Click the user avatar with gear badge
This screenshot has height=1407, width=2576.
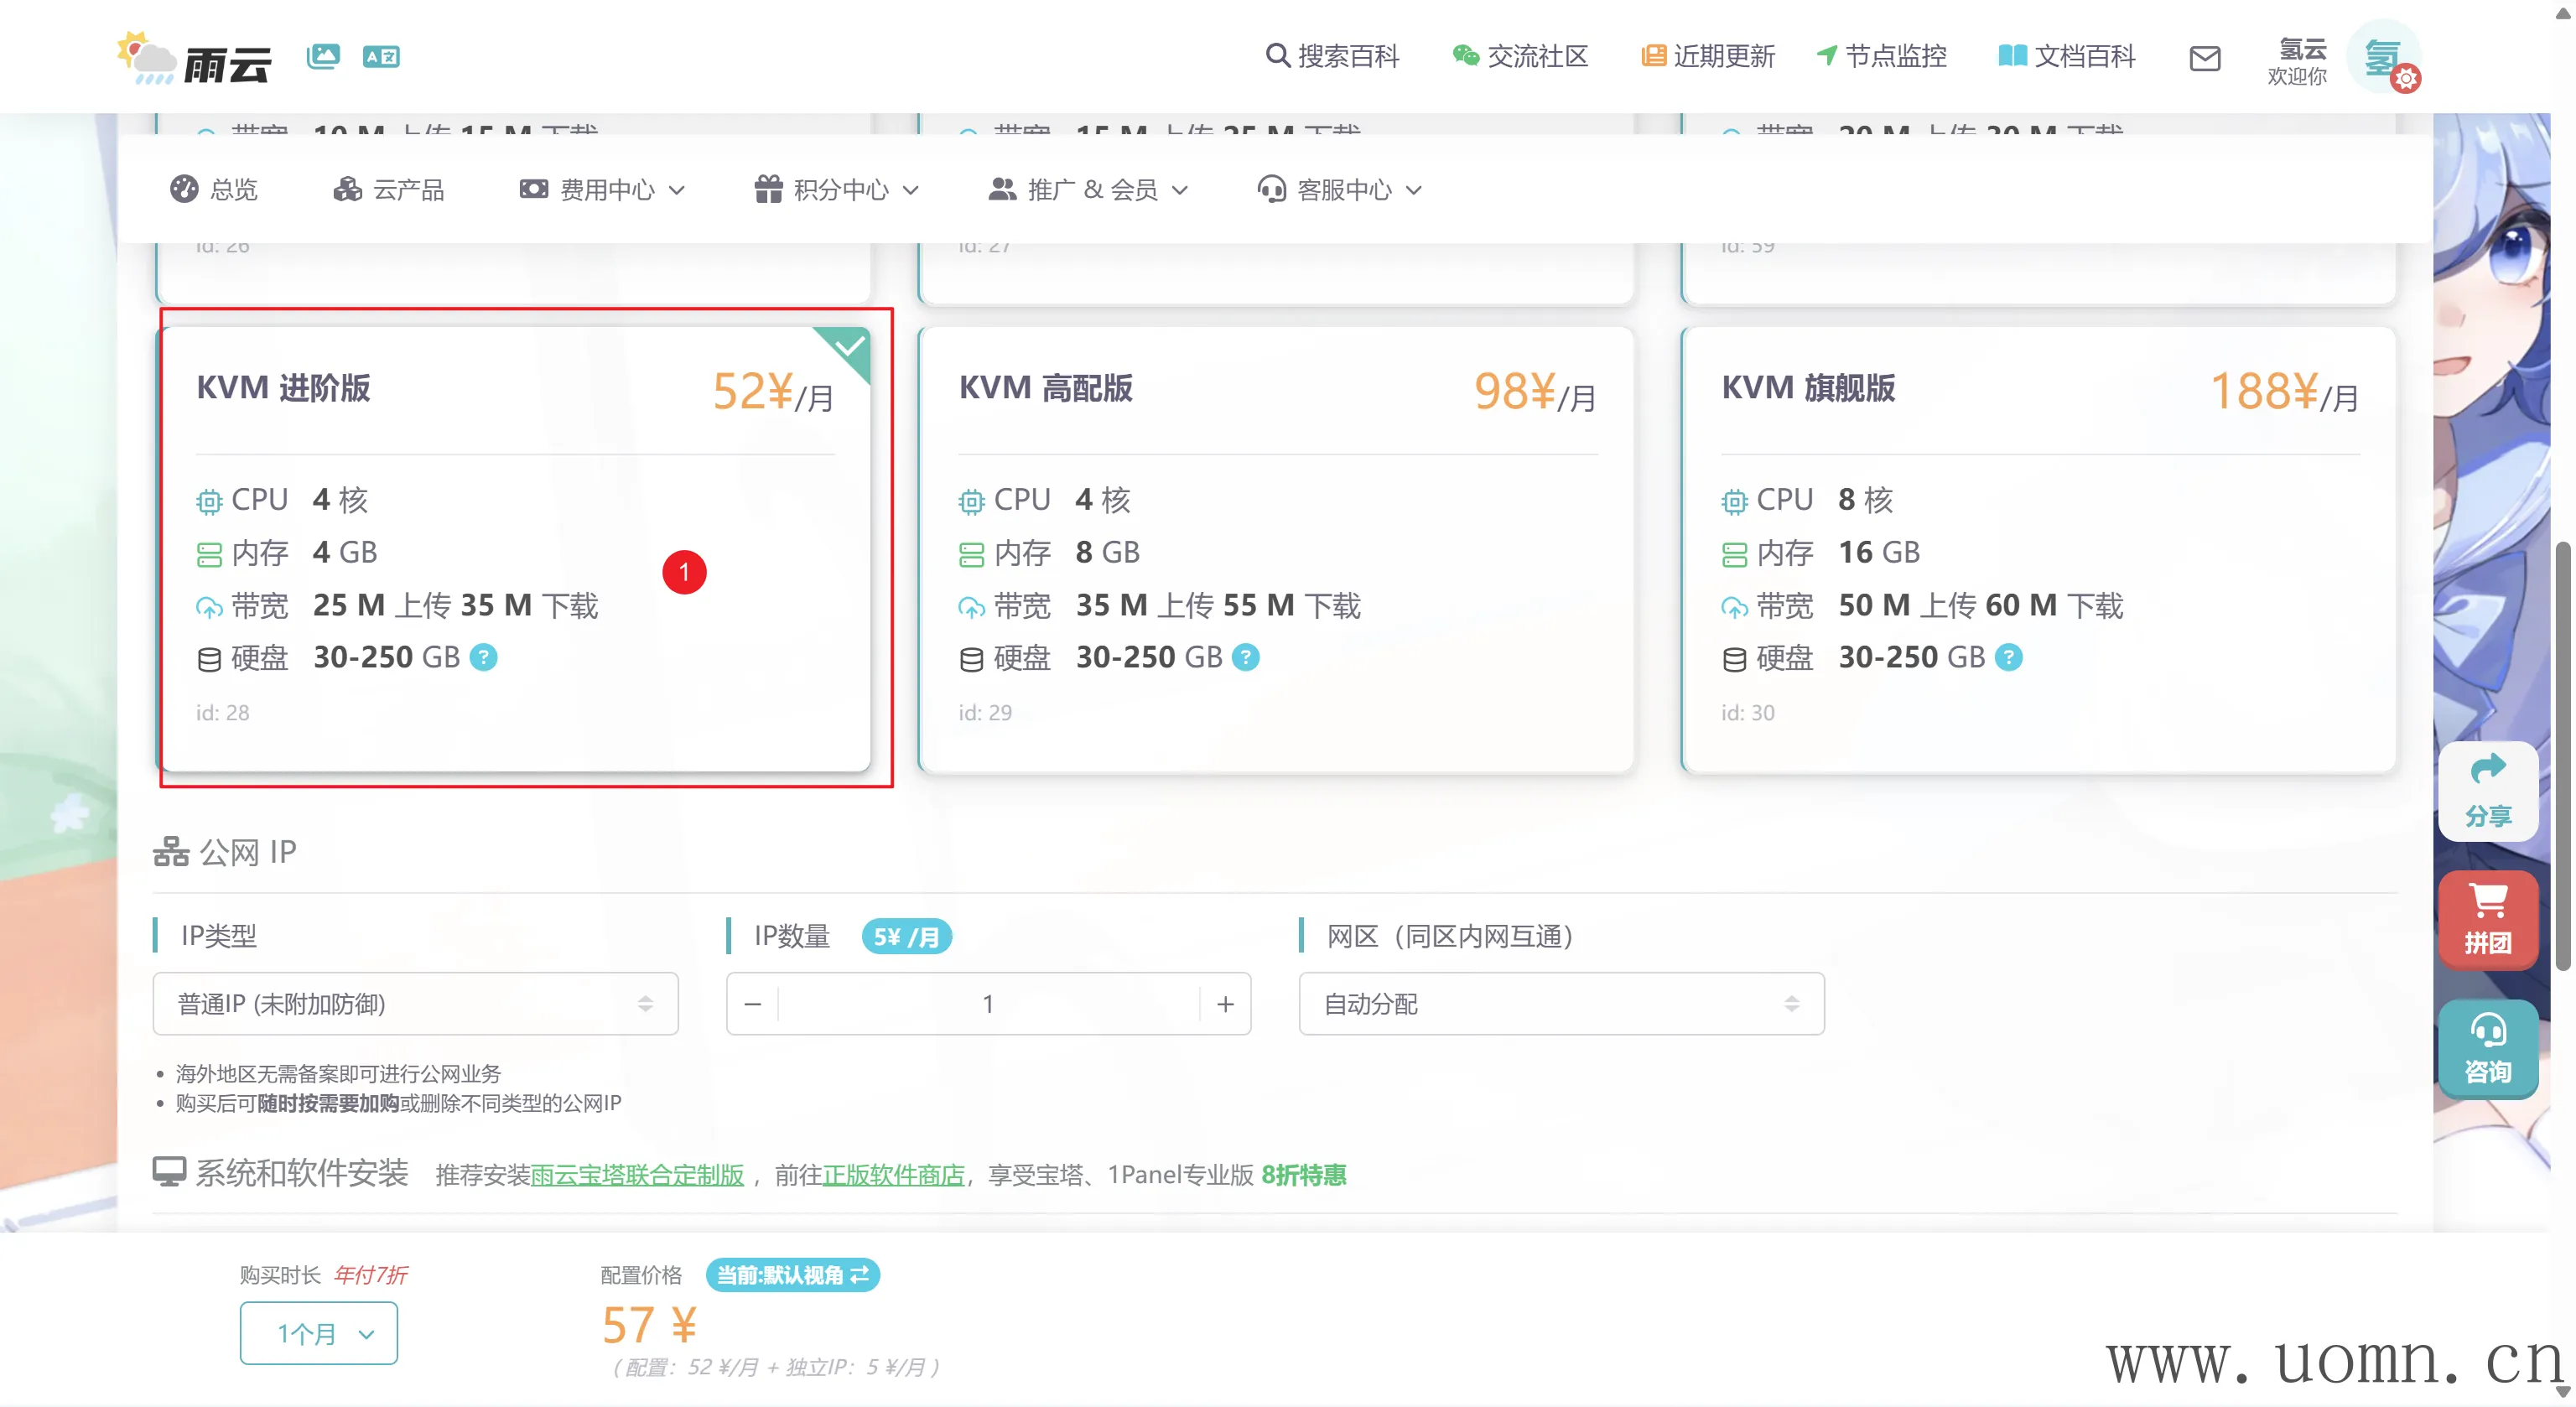pyautogui.click(x=2384, y=58)
